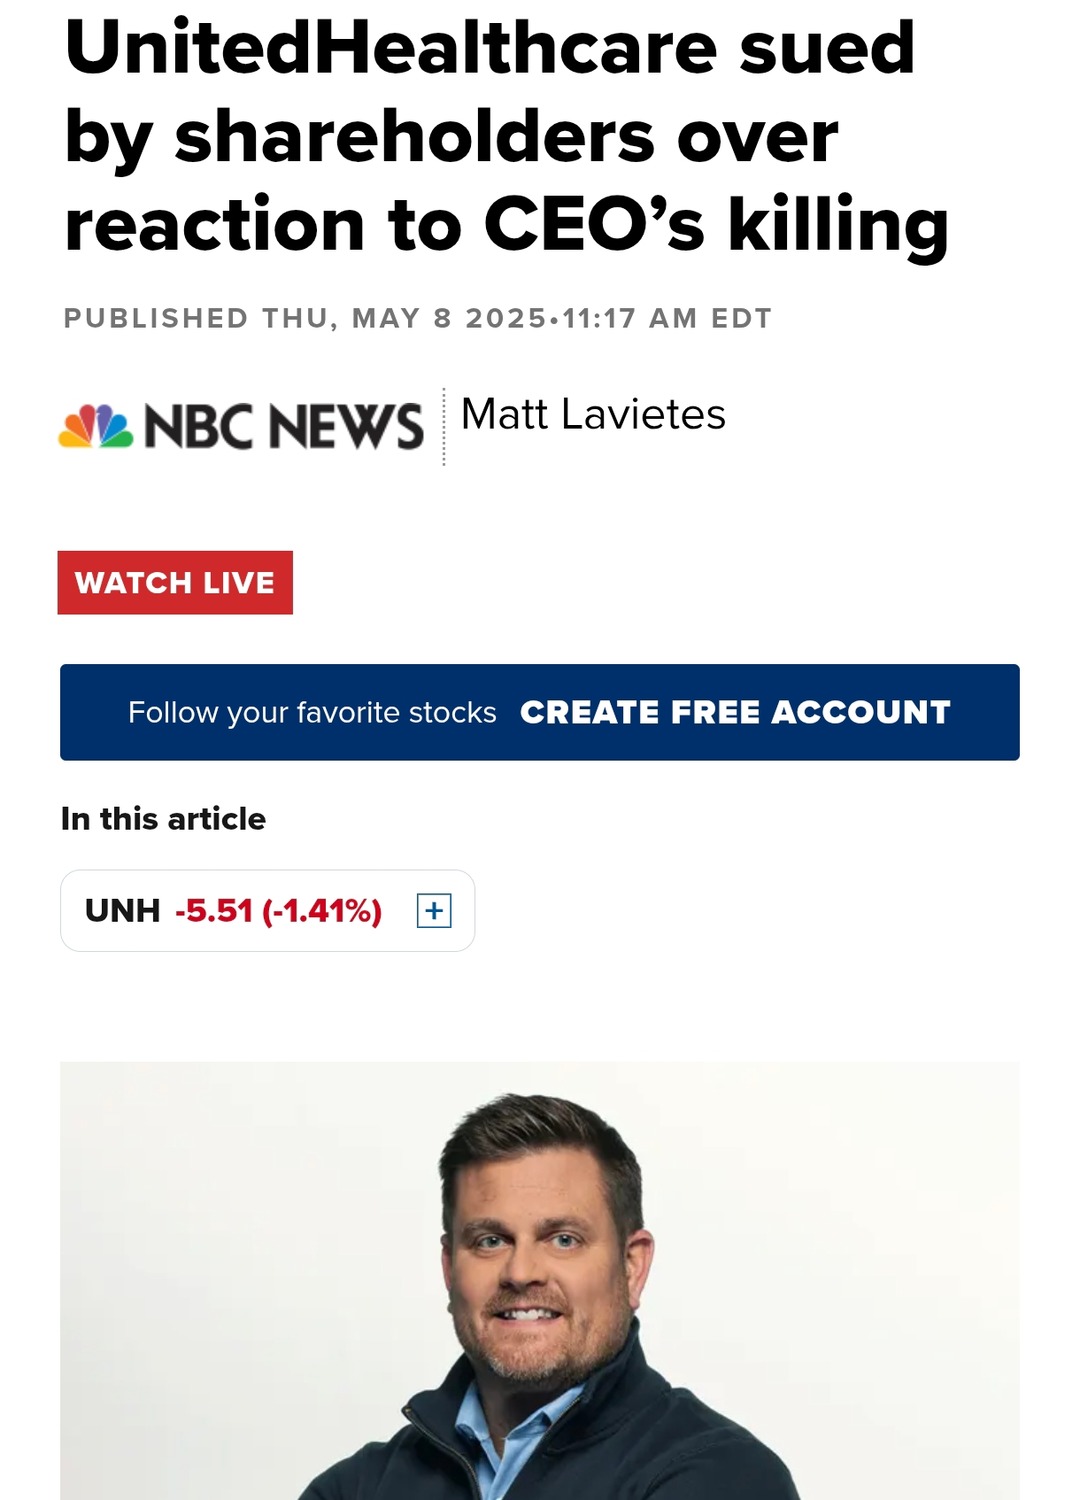Image resolution: width=1080 pixels, height=1500 pixels.
Task: Open the article photo of the man
Action: tap(540, 1280)
